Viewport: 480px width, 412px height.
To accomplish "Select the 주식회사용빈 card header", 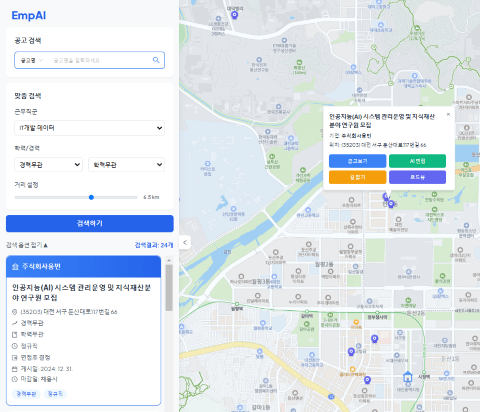I will pos(83,267).
